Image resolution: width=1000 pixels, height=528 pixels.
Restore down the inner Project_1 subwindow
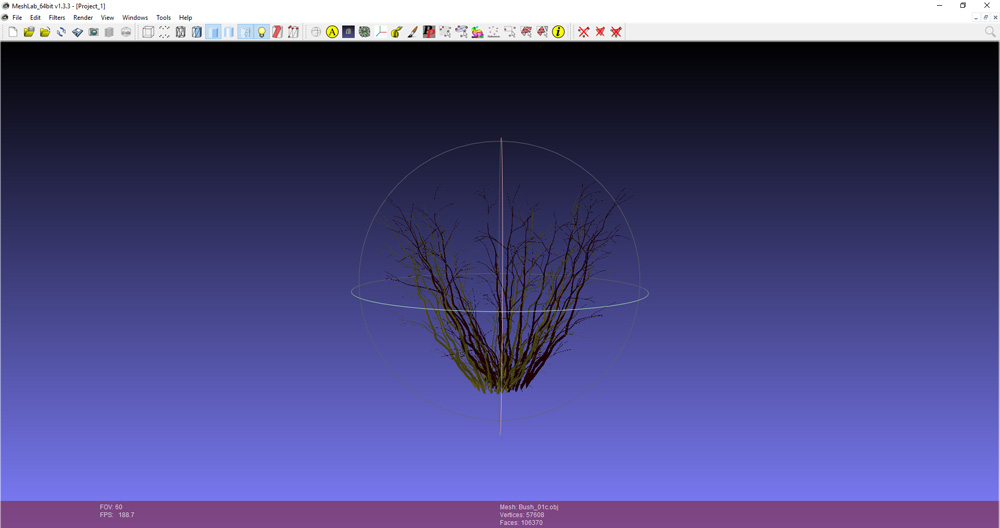pos(985,18)
